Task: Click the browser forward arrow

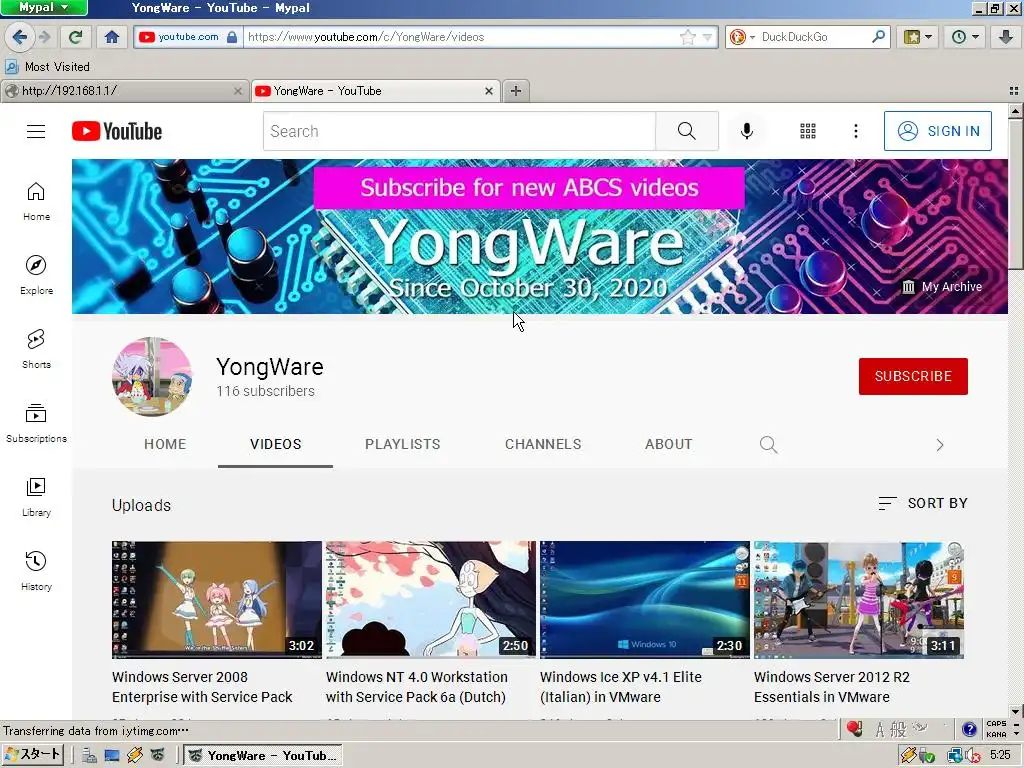Action: click(x=44, y=37)
